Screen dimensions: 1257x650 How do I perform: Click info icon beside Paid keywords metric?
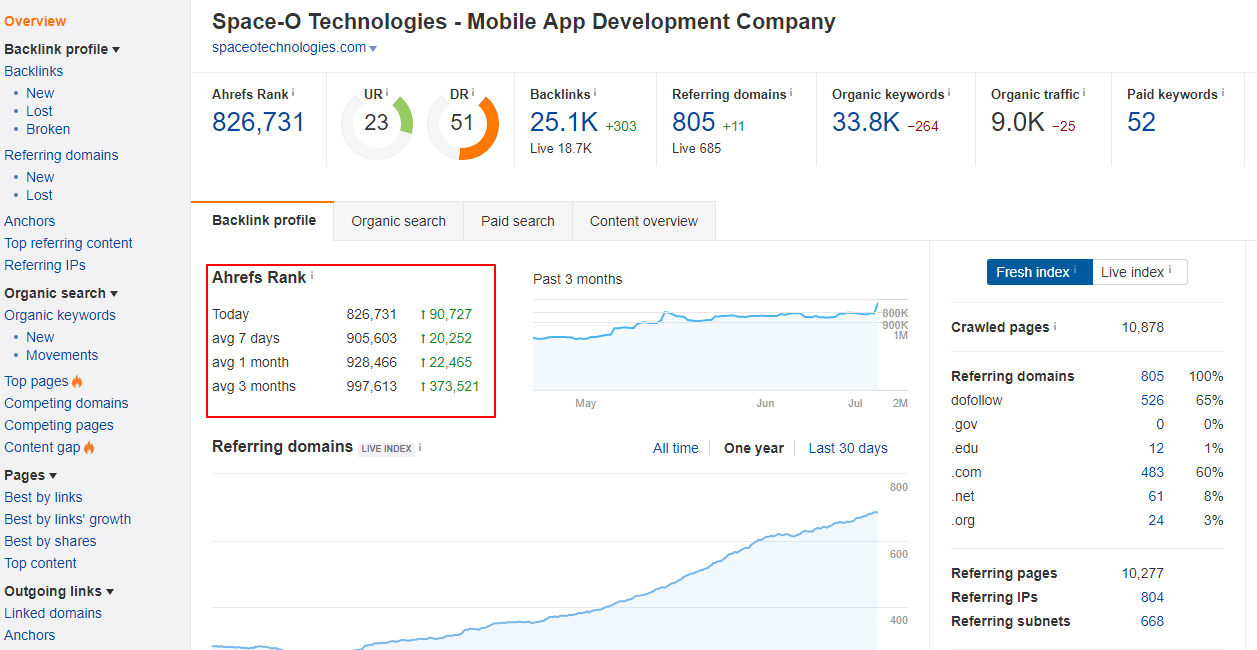(x=1222, y=92)
